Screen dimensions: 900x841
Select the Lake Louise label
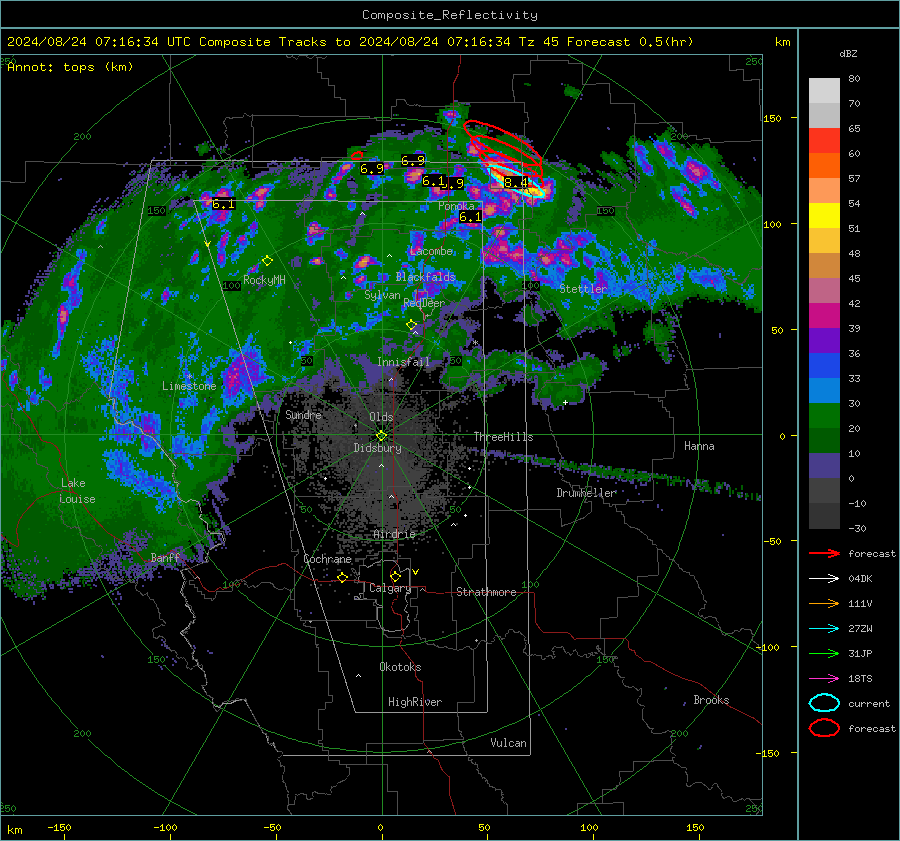(x=77, y=491)
